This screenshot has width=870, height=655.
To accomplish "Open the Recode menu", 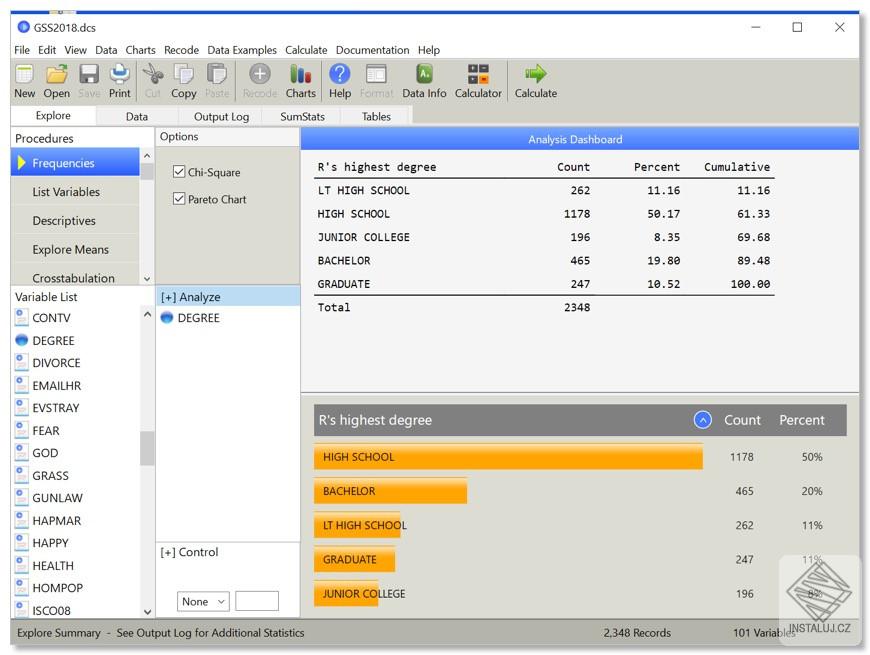I will click(x=181, y=50).
